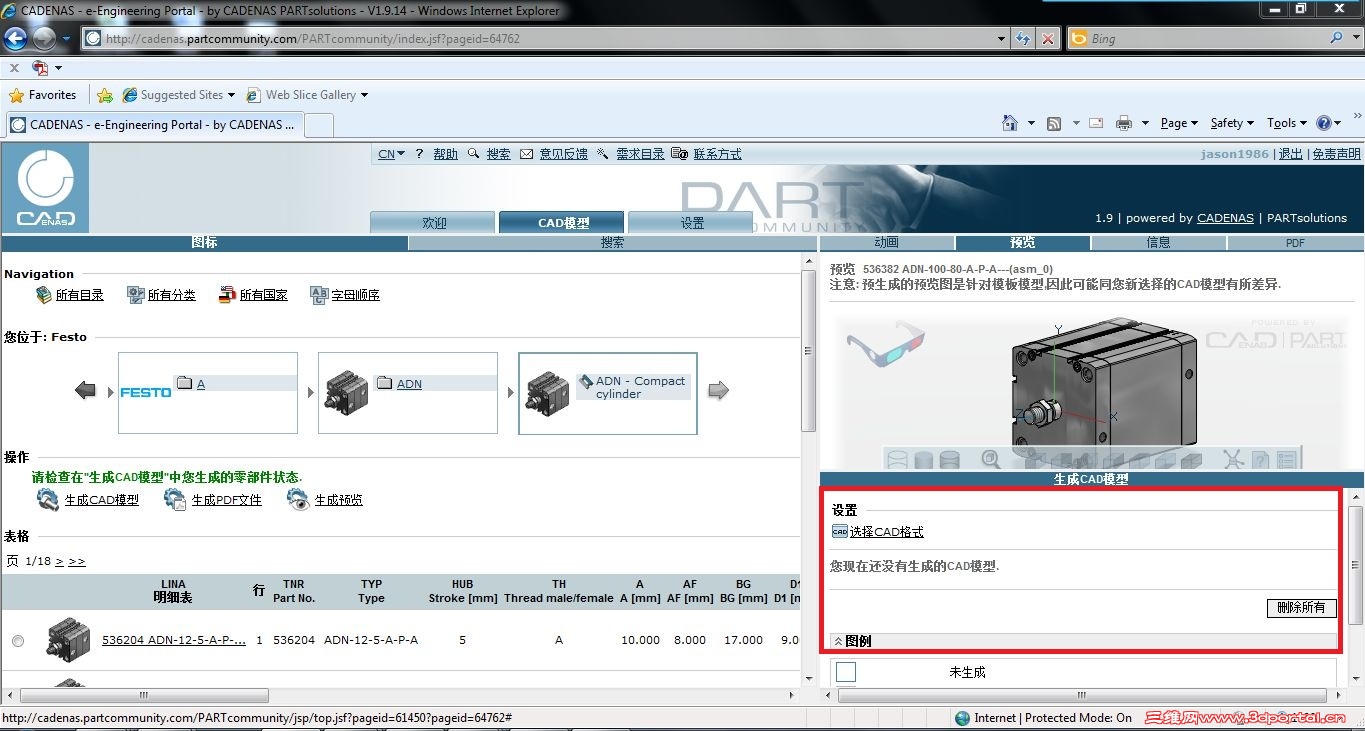
Task: Click into the Bing search box
Action: [x=1208, y=38]
